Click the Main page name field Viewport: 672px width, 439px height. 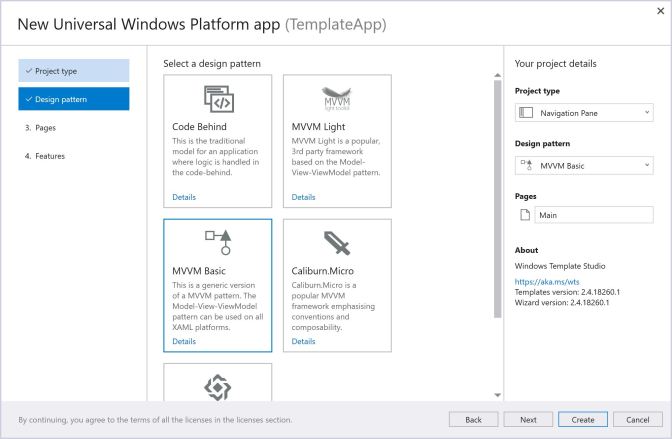[x=594, y=215]
